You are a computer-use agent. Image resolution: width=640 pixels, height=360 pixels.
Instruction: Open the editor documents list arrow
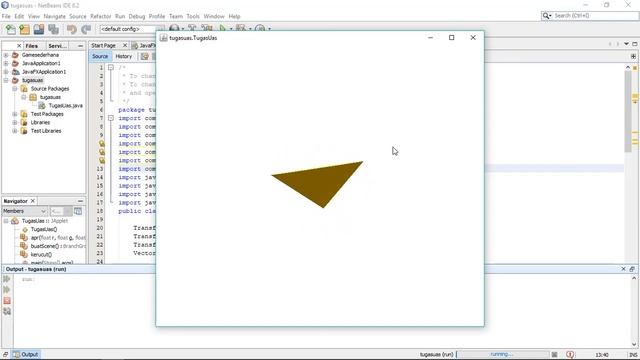click(x=626, y=44)
